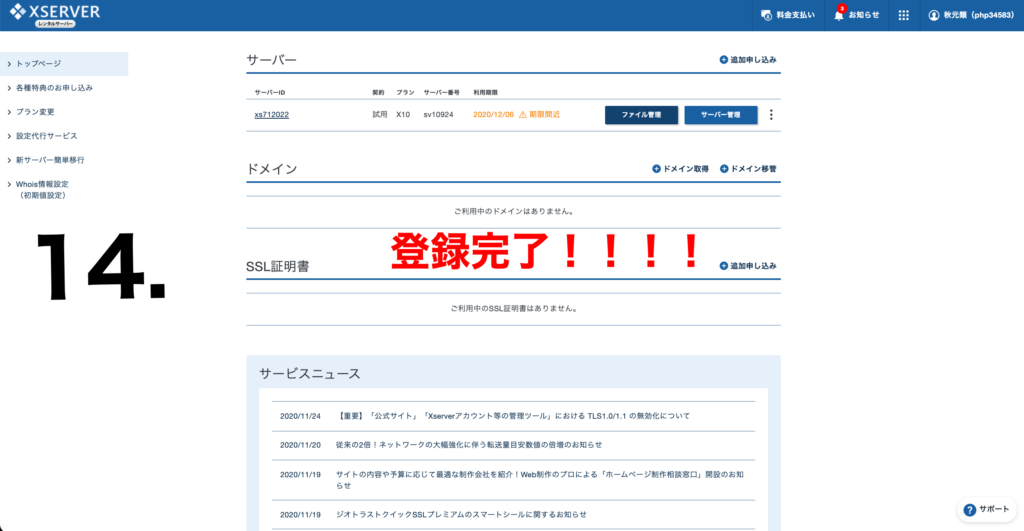Click 追加申し込み plus icon in サーバー section
1024x531 pixels.
724,60
